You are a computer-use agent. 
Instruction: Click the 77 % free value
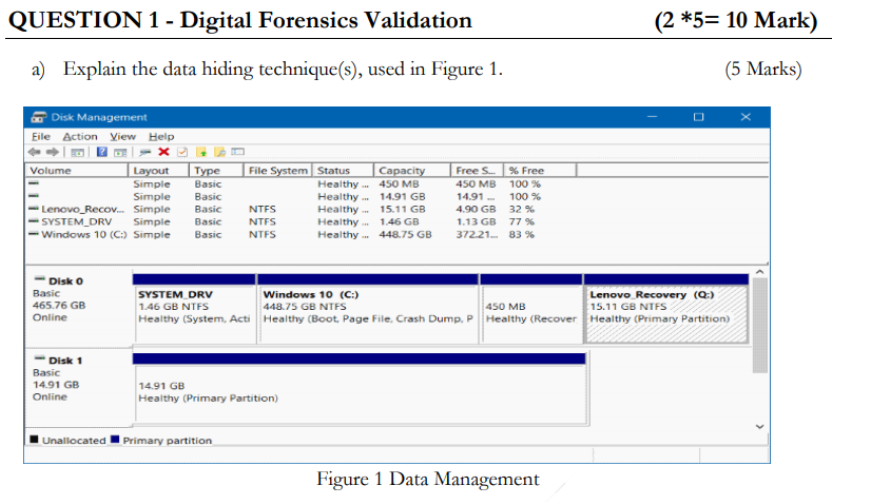click(521, 222)
